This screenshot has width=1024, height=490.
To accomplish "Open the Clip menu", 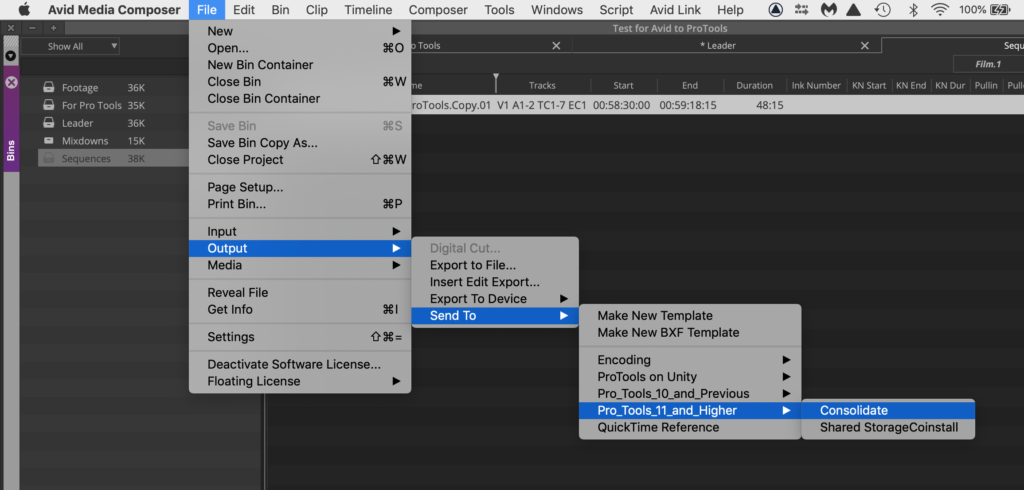I will (x=317, y=10).
